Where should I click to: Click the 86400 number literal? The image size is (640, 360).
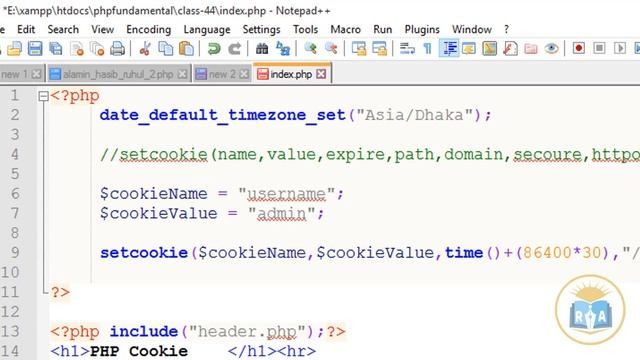[547, 253]
